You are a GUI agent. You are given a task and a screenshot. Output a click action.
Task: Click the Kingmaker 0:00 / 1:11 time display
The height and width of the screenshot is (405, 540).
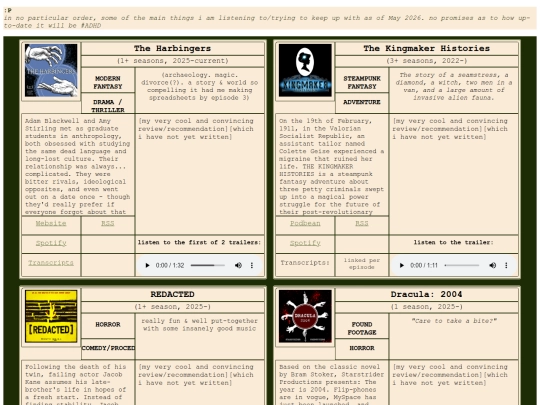[424, 265]
